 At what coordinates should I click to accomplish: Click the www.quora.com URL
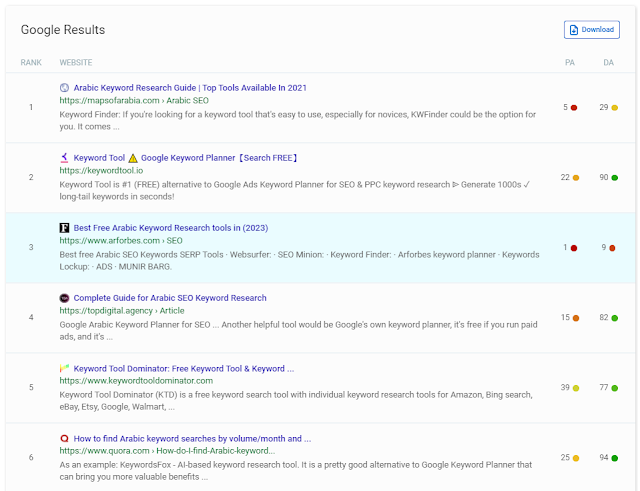167,451
